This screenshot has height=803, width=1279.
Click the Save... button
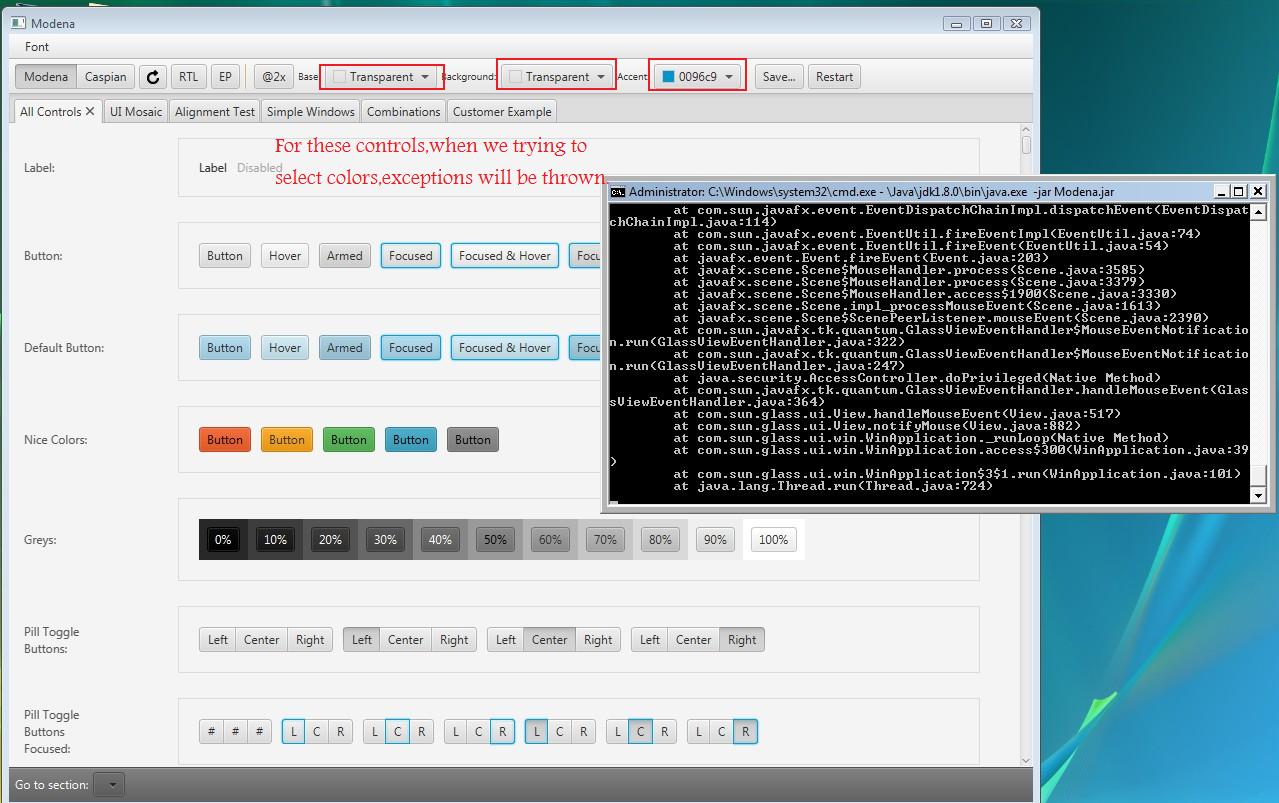pyautogui.click(x=778, y=77)
